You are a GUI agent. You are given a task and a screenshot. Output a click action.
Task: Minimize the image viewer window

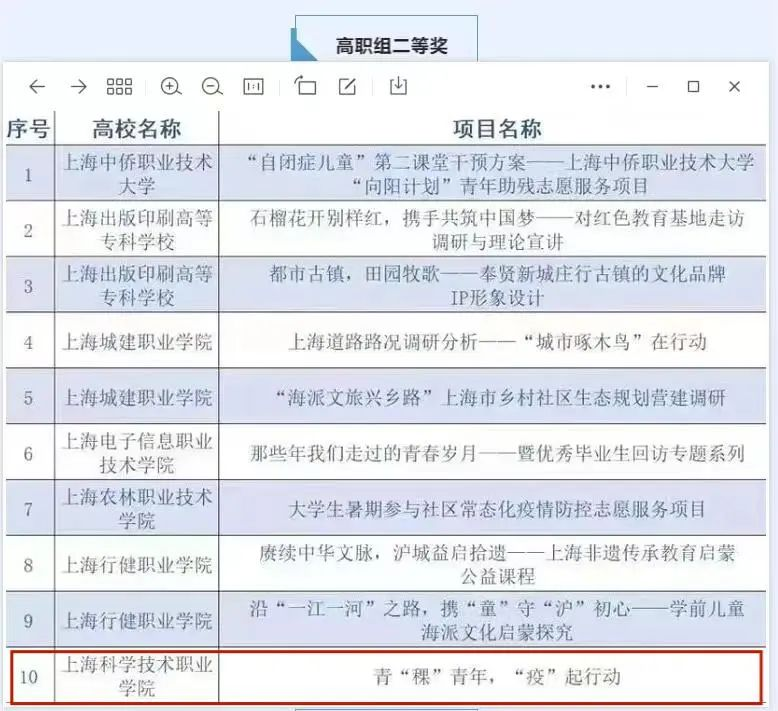tap(651, 87)
